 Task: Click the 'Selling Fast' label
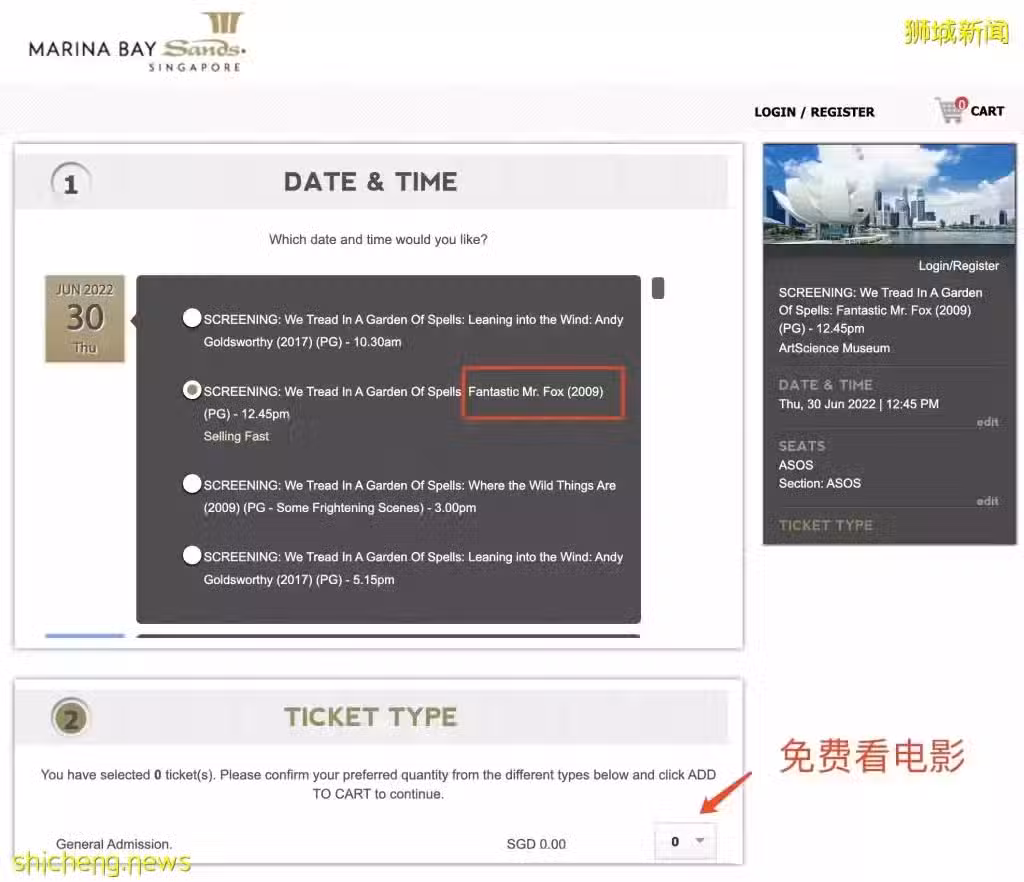pyautogui.click(x=236, y=436)
